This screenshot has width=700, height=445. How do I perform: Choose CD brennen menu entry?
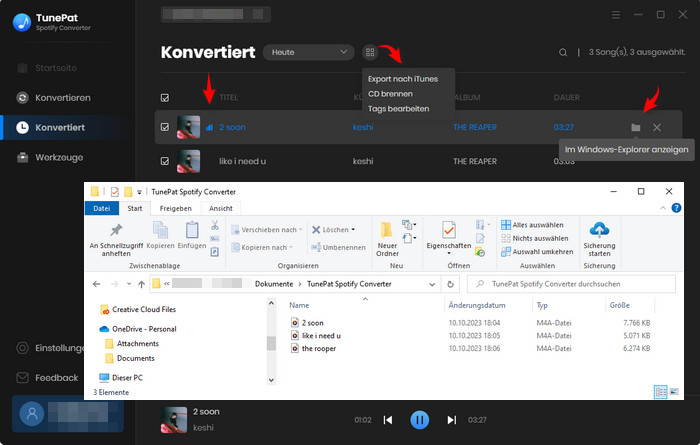tap(390, 94)
